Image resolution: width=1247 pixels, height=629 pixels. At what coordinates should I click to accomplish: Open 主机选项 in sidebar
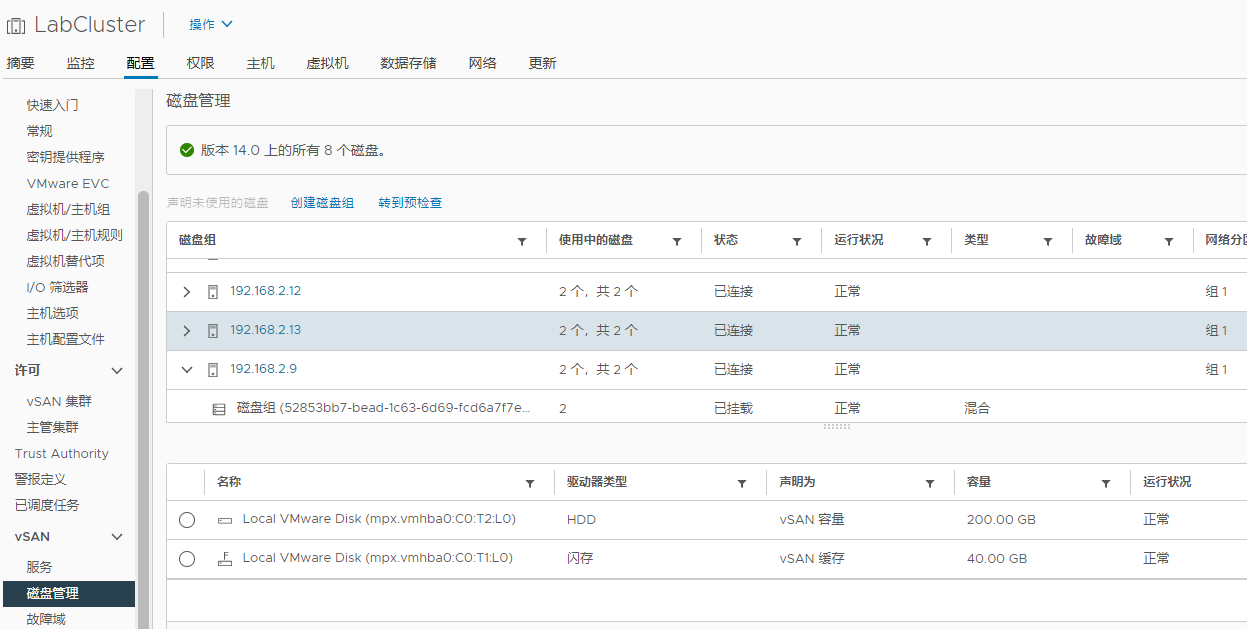click(x=53, y=313)
